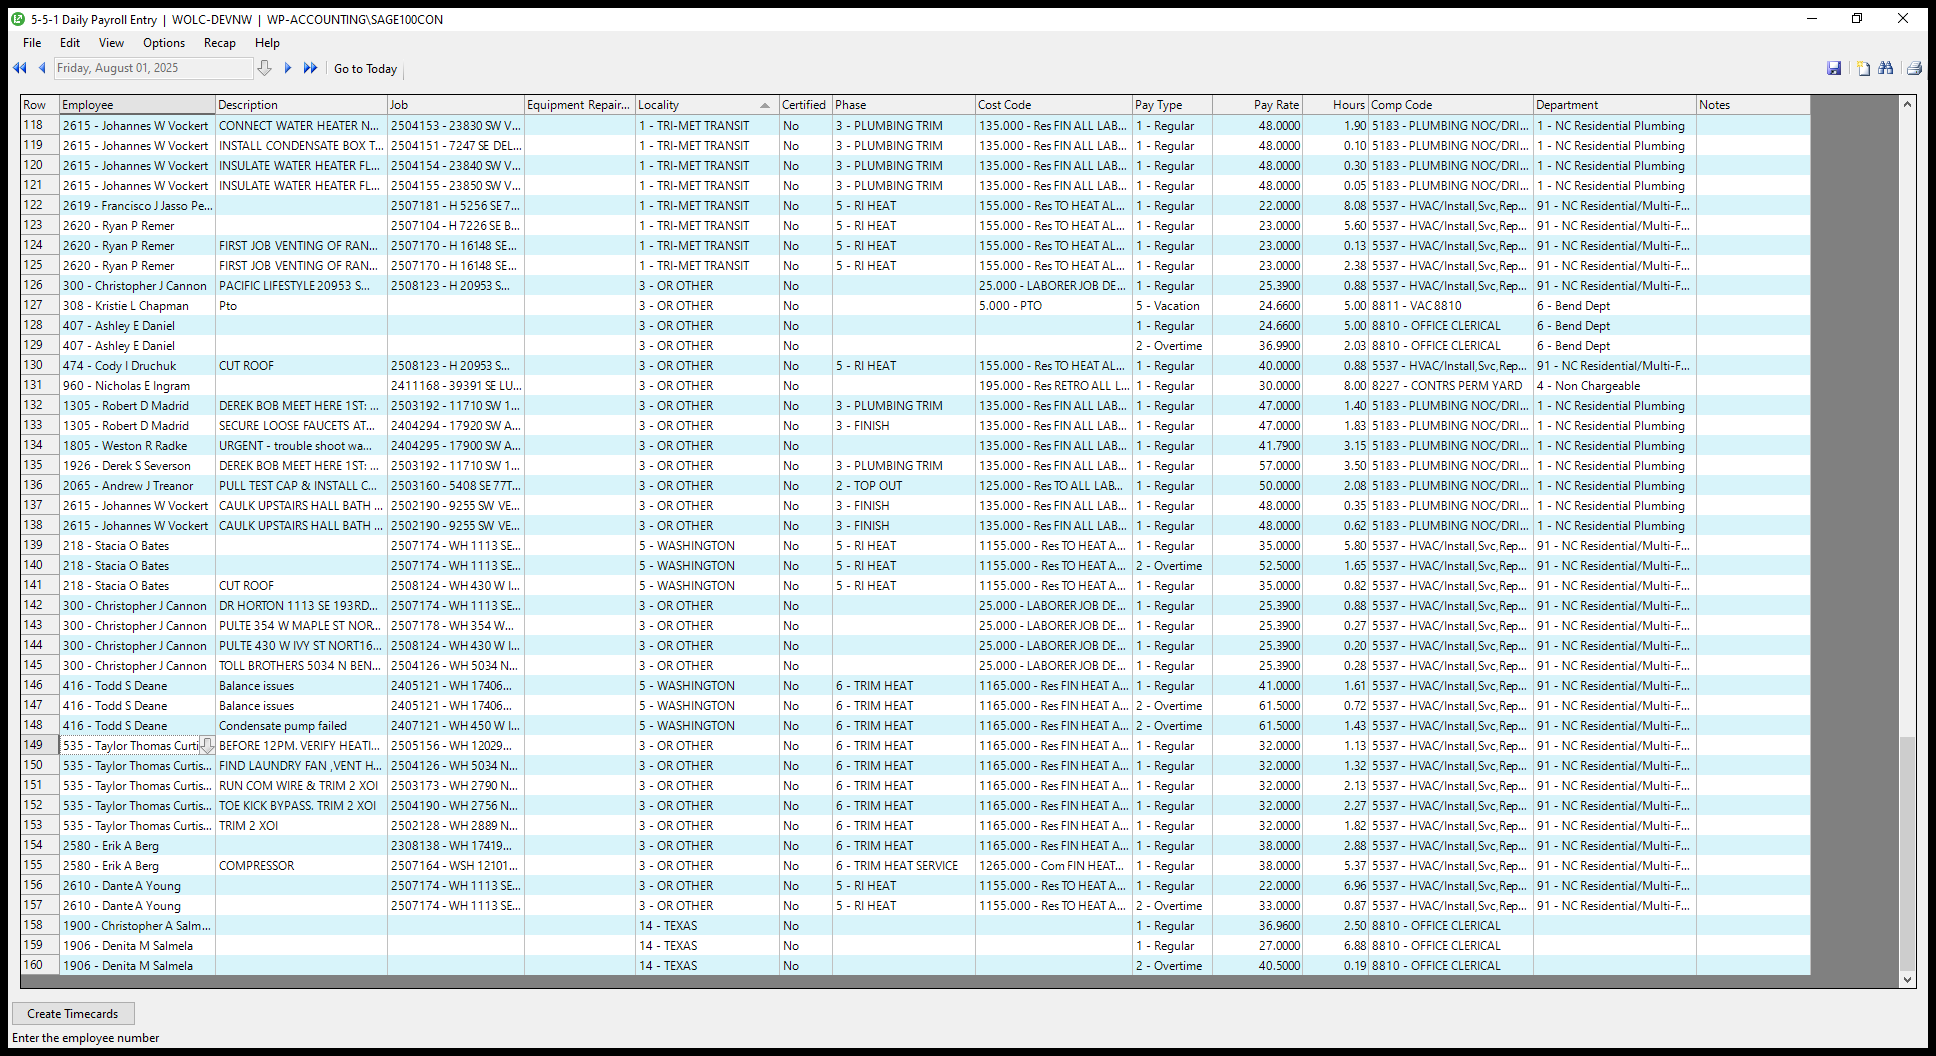Open the Options menu
Image resolution: width=1936 pixels, height=1056 pixels.
[164, 43]
